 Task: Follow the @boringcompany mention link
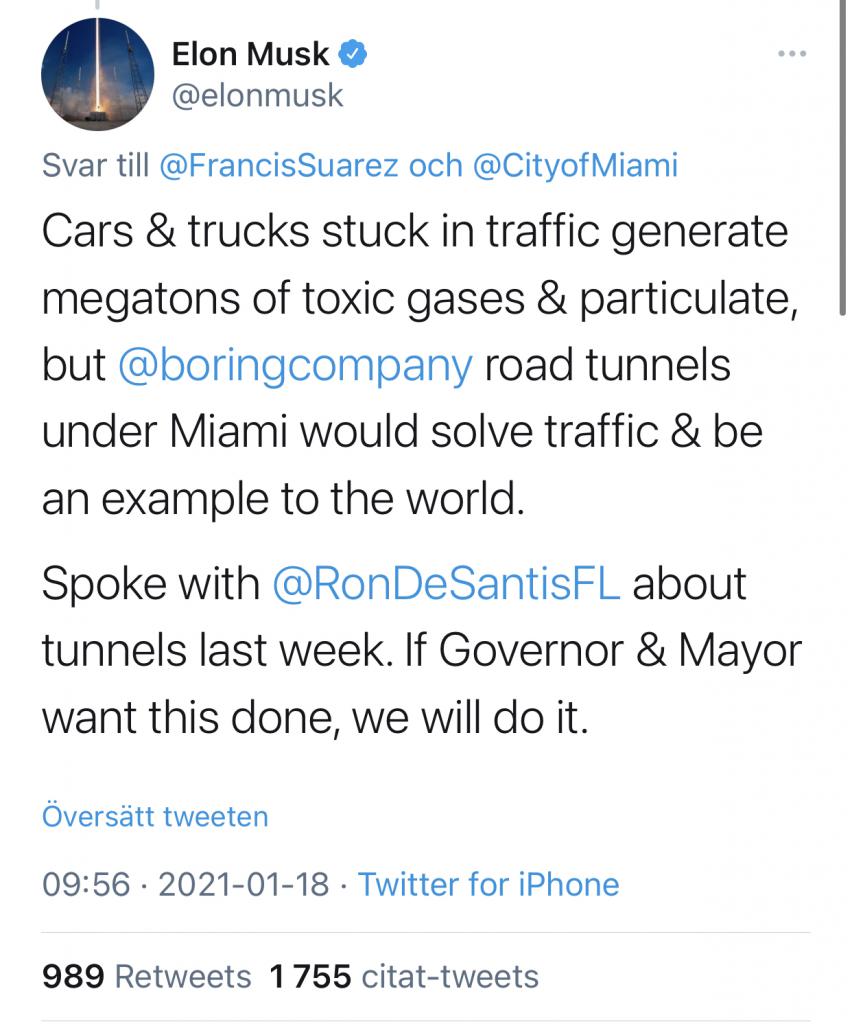click(295, 366)
